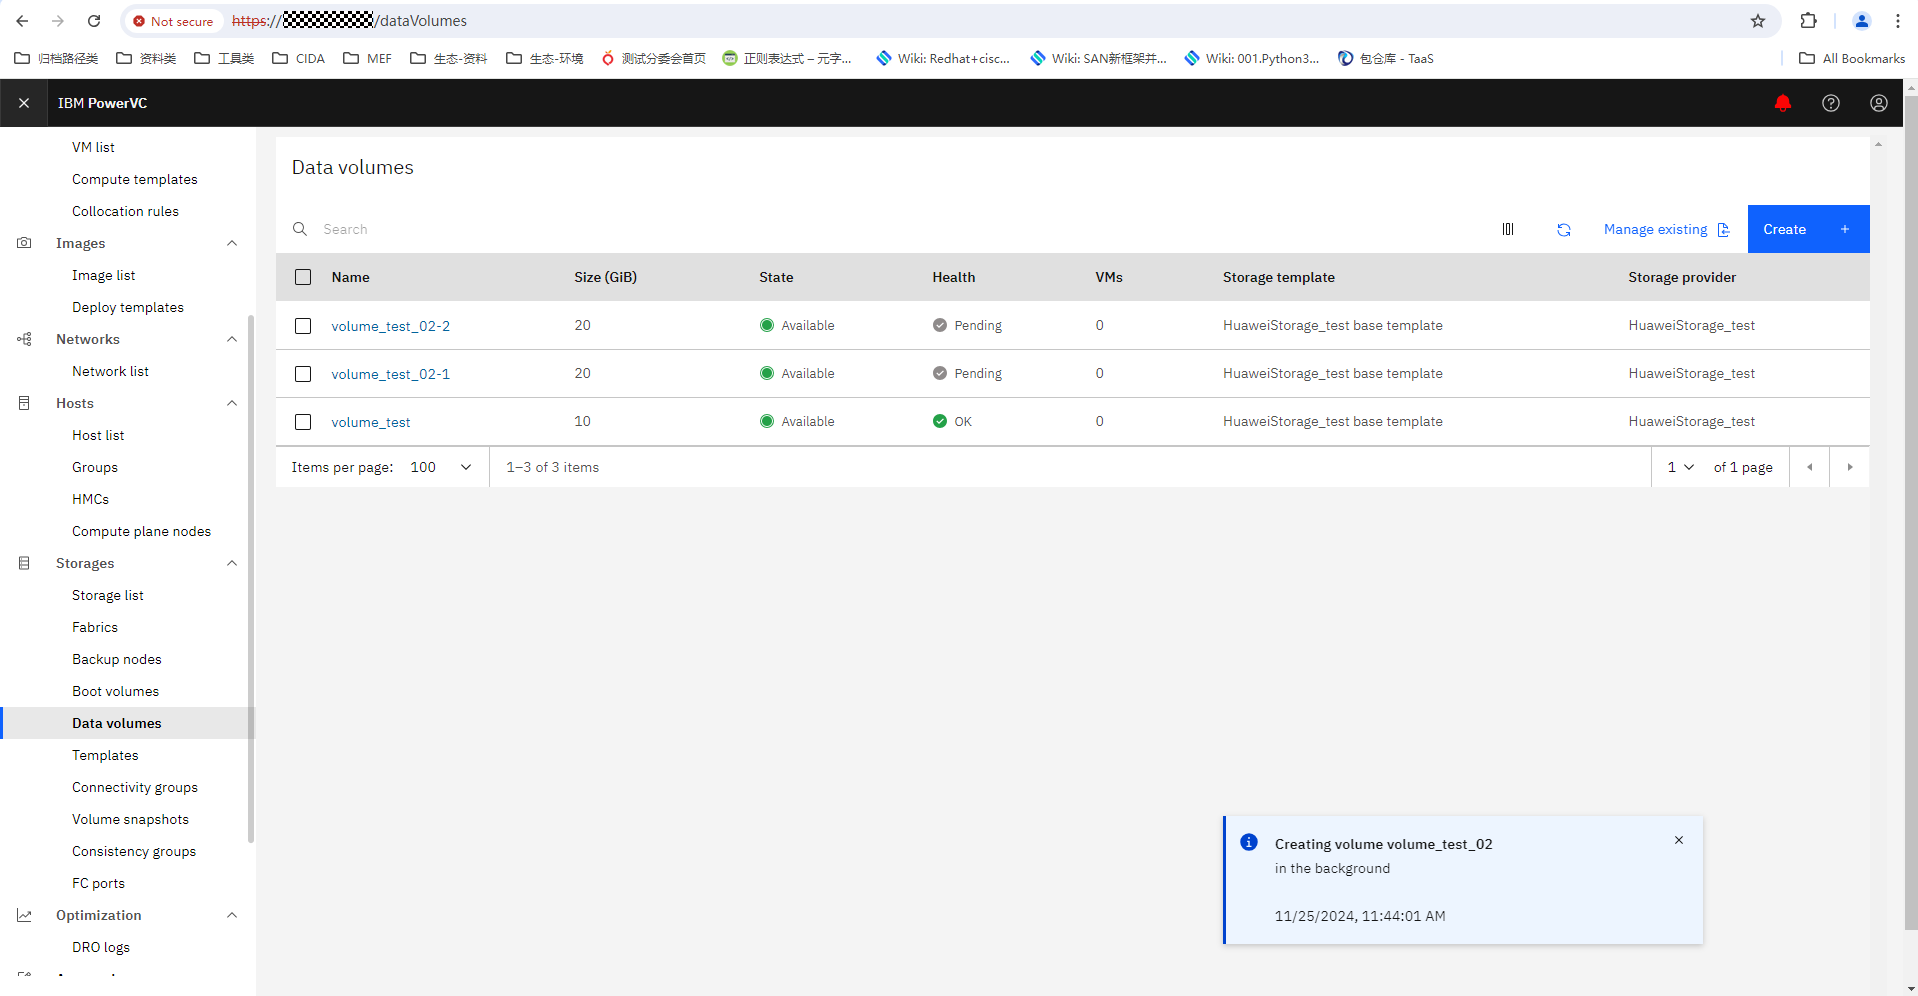Viewport: 1918px width, 996px height.
Task: Refresh the data volumes table
Action: click(1564, 229)
